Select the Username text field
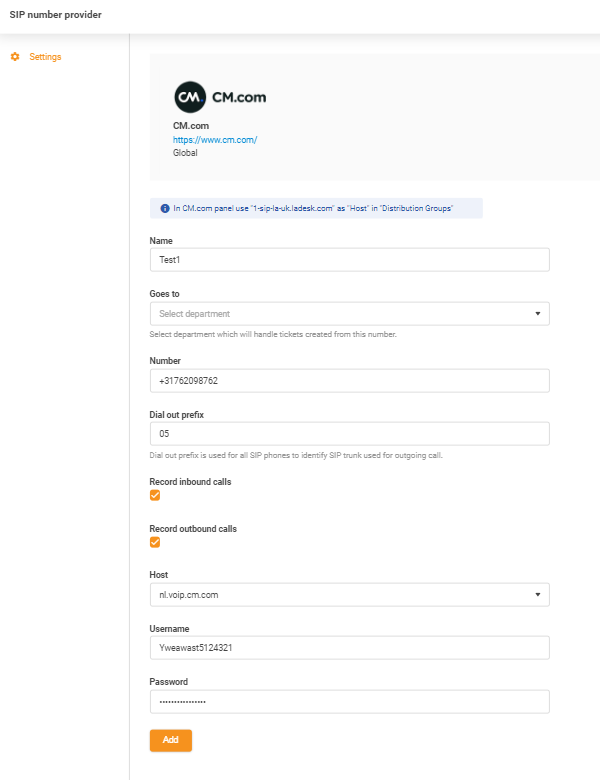 pos(349,648)
